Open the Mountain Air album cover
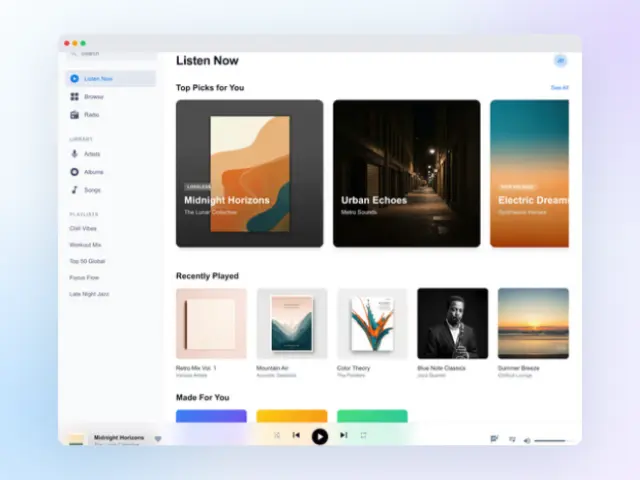 (x=292, y=324)
